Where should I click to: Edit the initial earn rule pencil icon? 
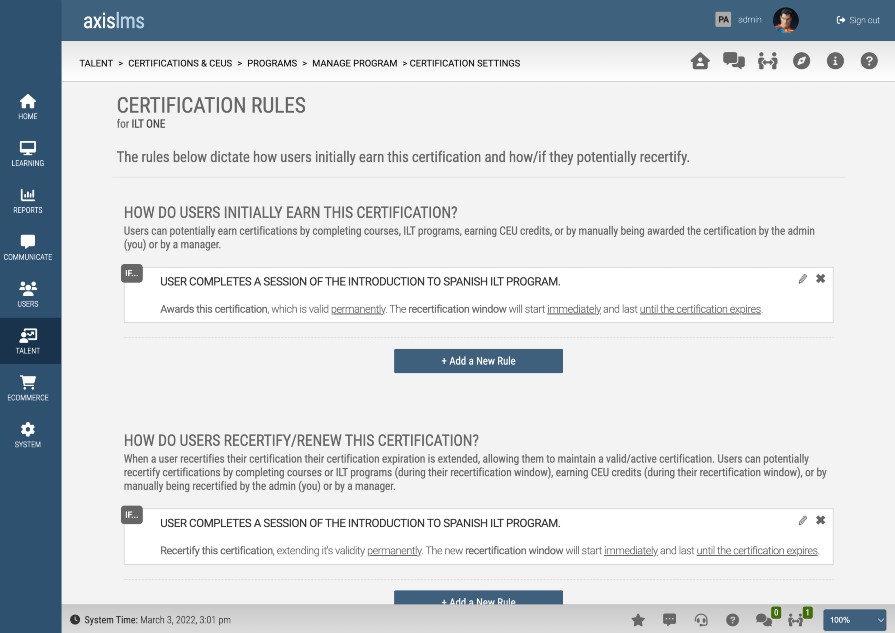coord(802,279)
